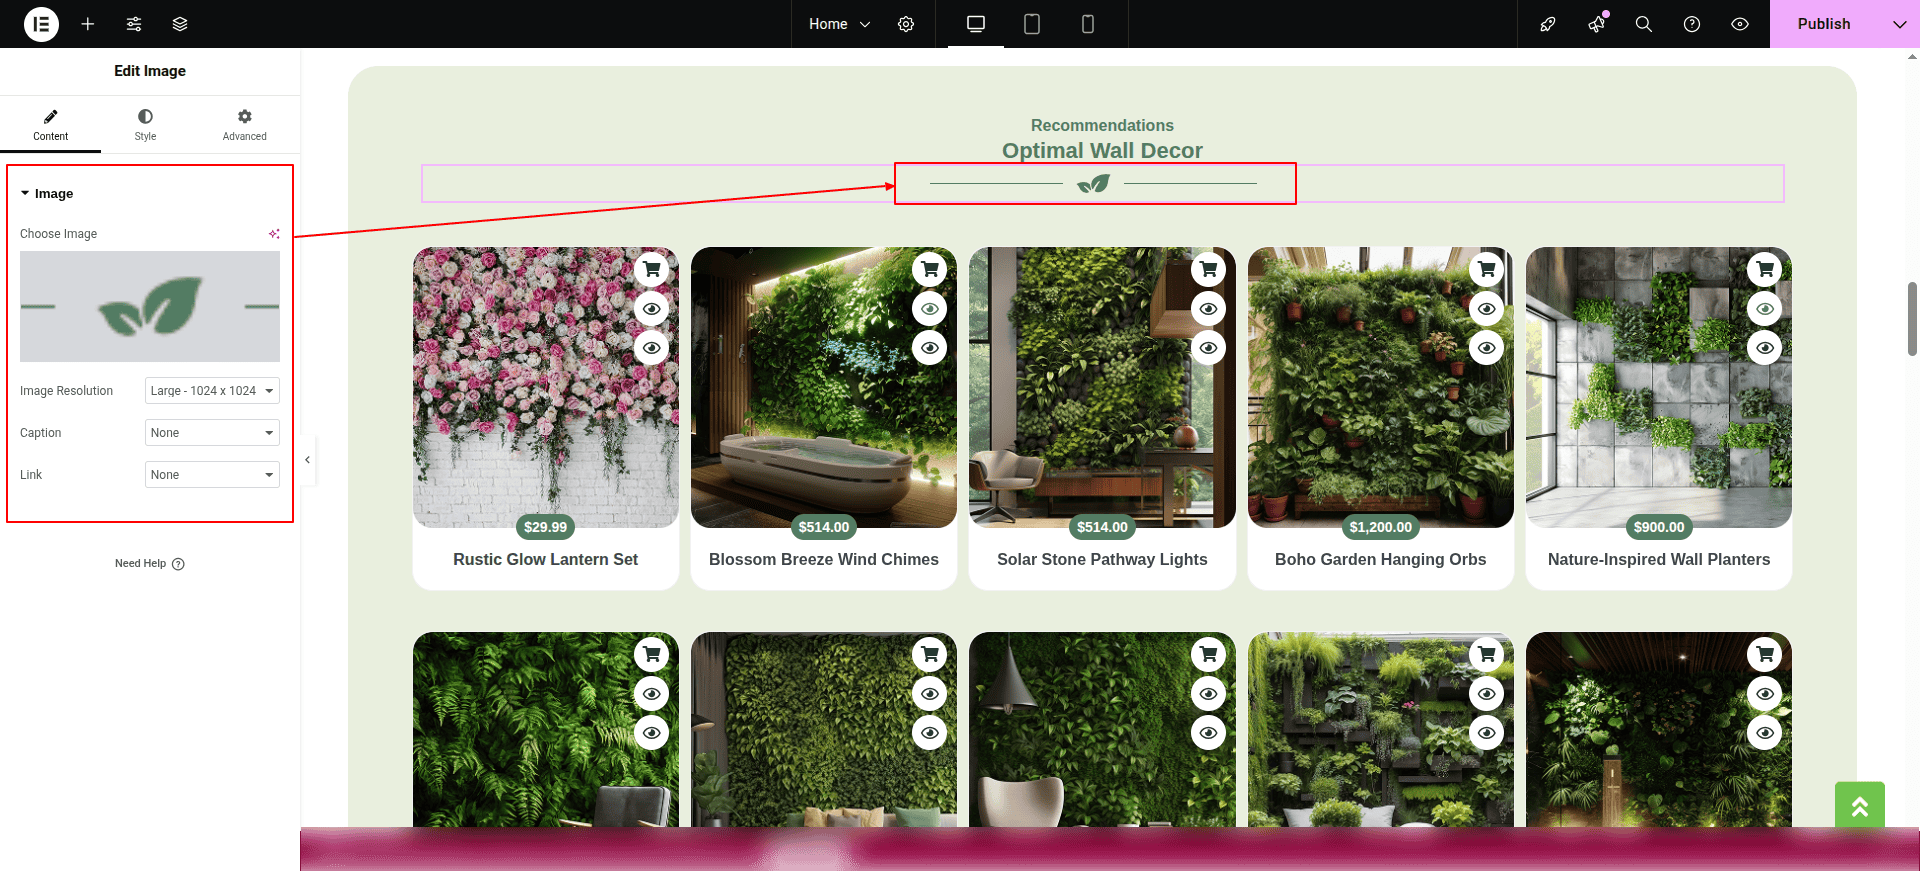
Task: Click the $29.99 price badge
Action: tap(545, 527)
